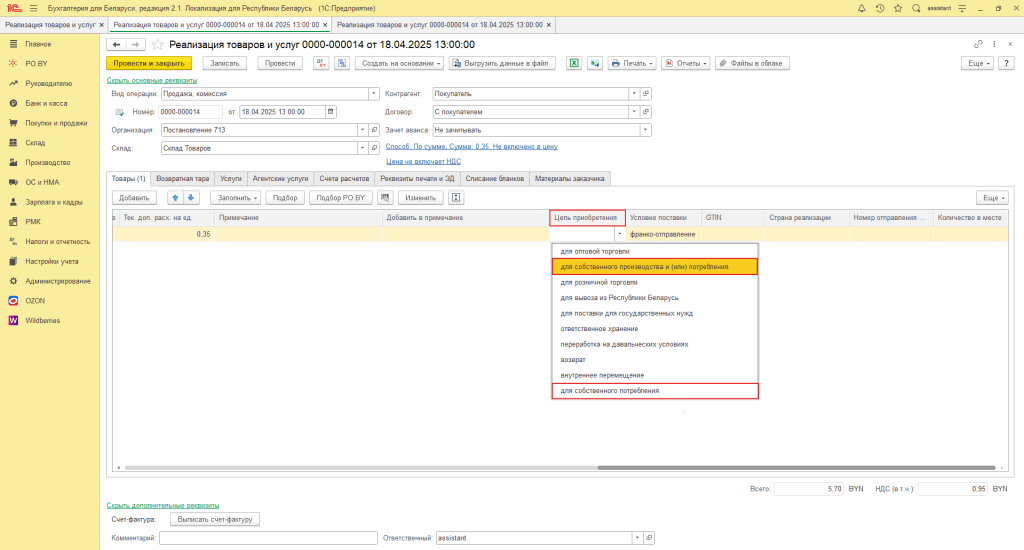Expand Договор dropdown arrow
Viewport: 1024px width, 550px height.
[x=634, y=112]
